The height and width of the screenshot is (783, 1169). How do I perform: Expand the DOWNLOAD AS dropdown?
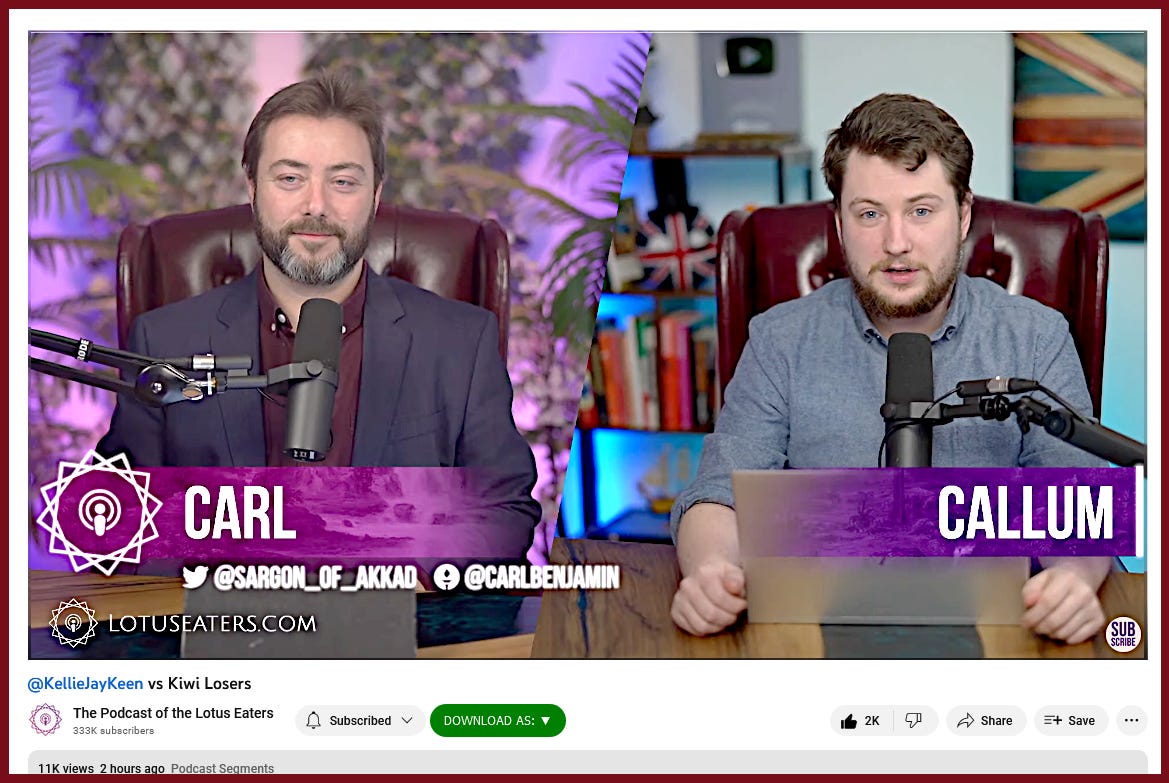pos(497,720)
